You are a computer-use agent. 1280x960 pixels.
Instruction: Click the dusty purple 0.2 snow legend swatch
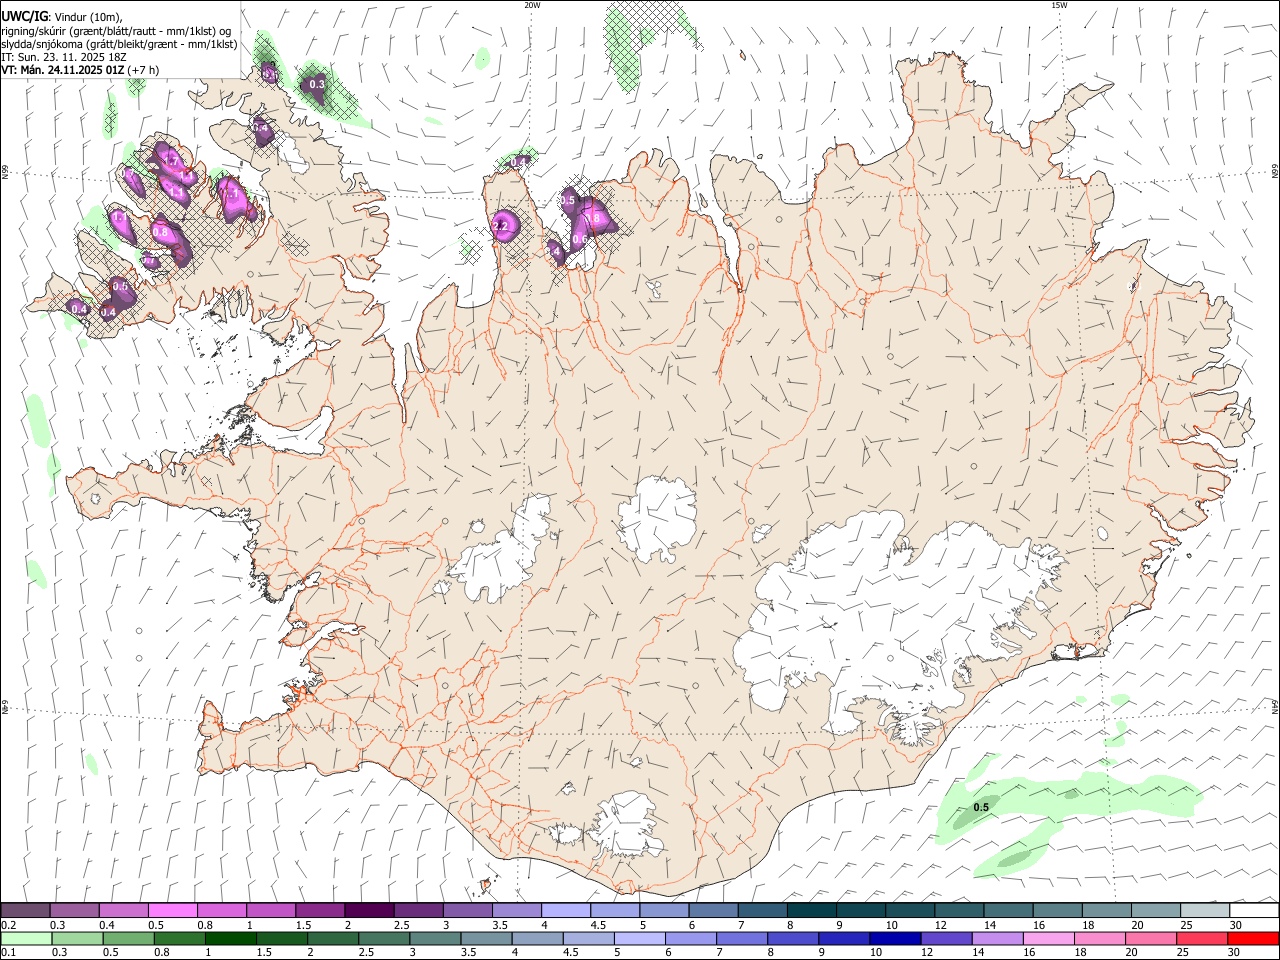point(25,910)
